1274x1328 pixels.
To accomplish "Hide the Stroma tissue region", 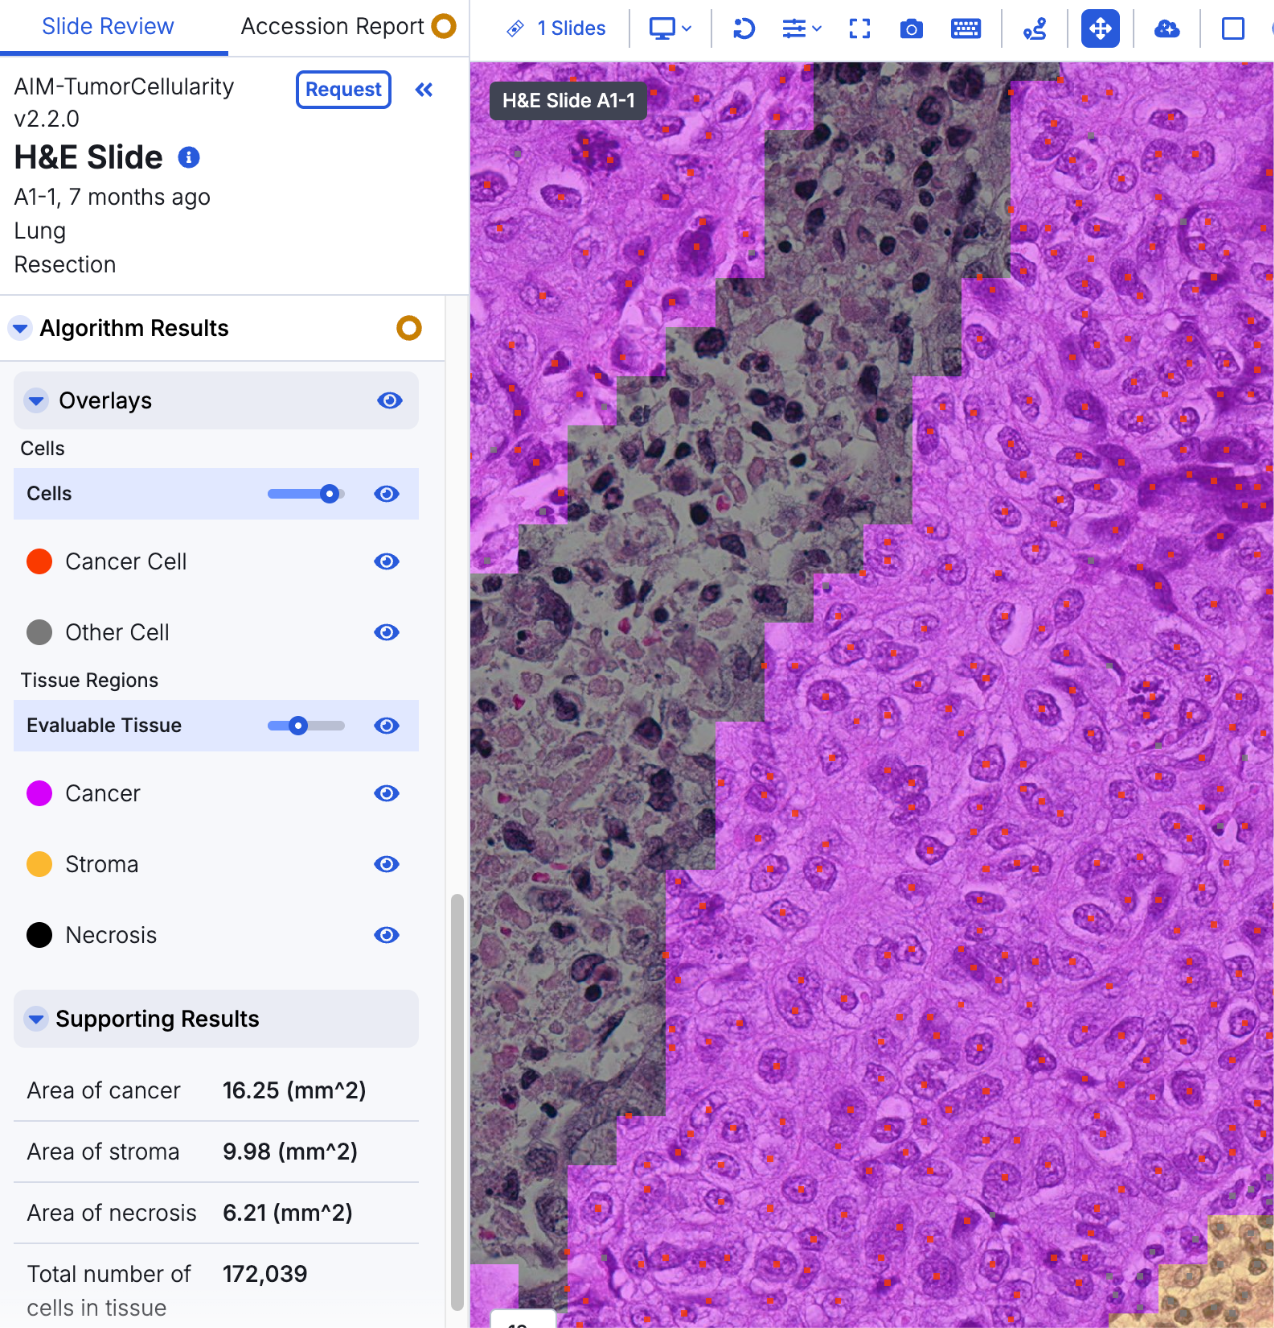I will [387, 864].
